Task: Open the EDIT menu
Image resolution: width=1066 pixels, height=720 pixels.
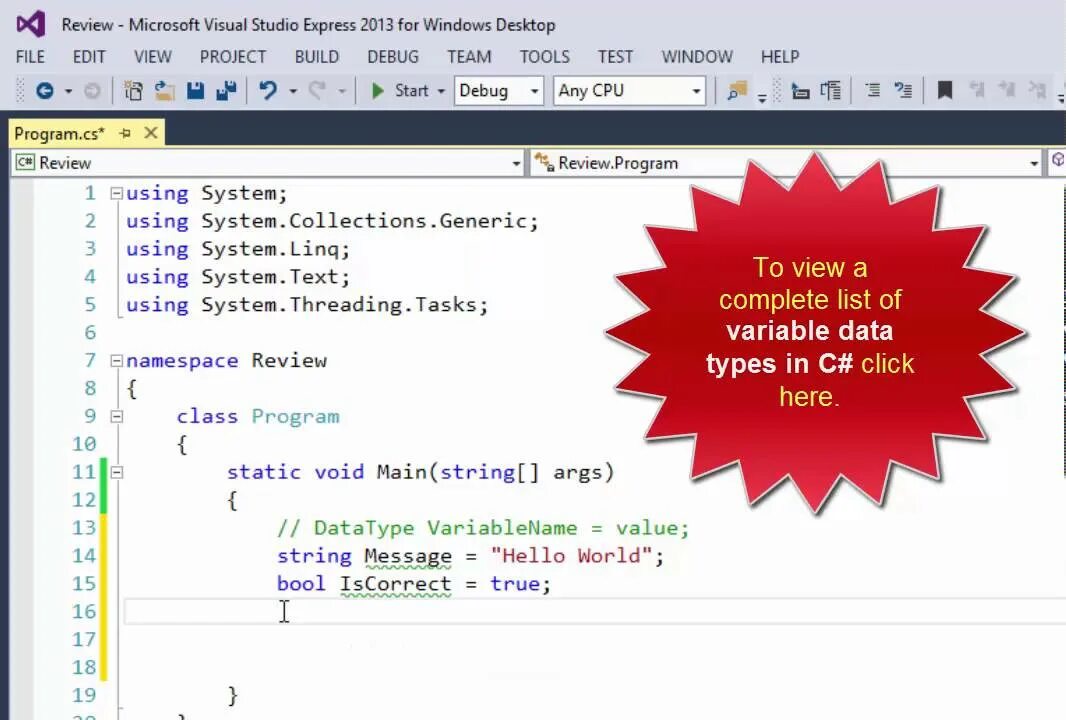Action: click(x=89, y=56)
